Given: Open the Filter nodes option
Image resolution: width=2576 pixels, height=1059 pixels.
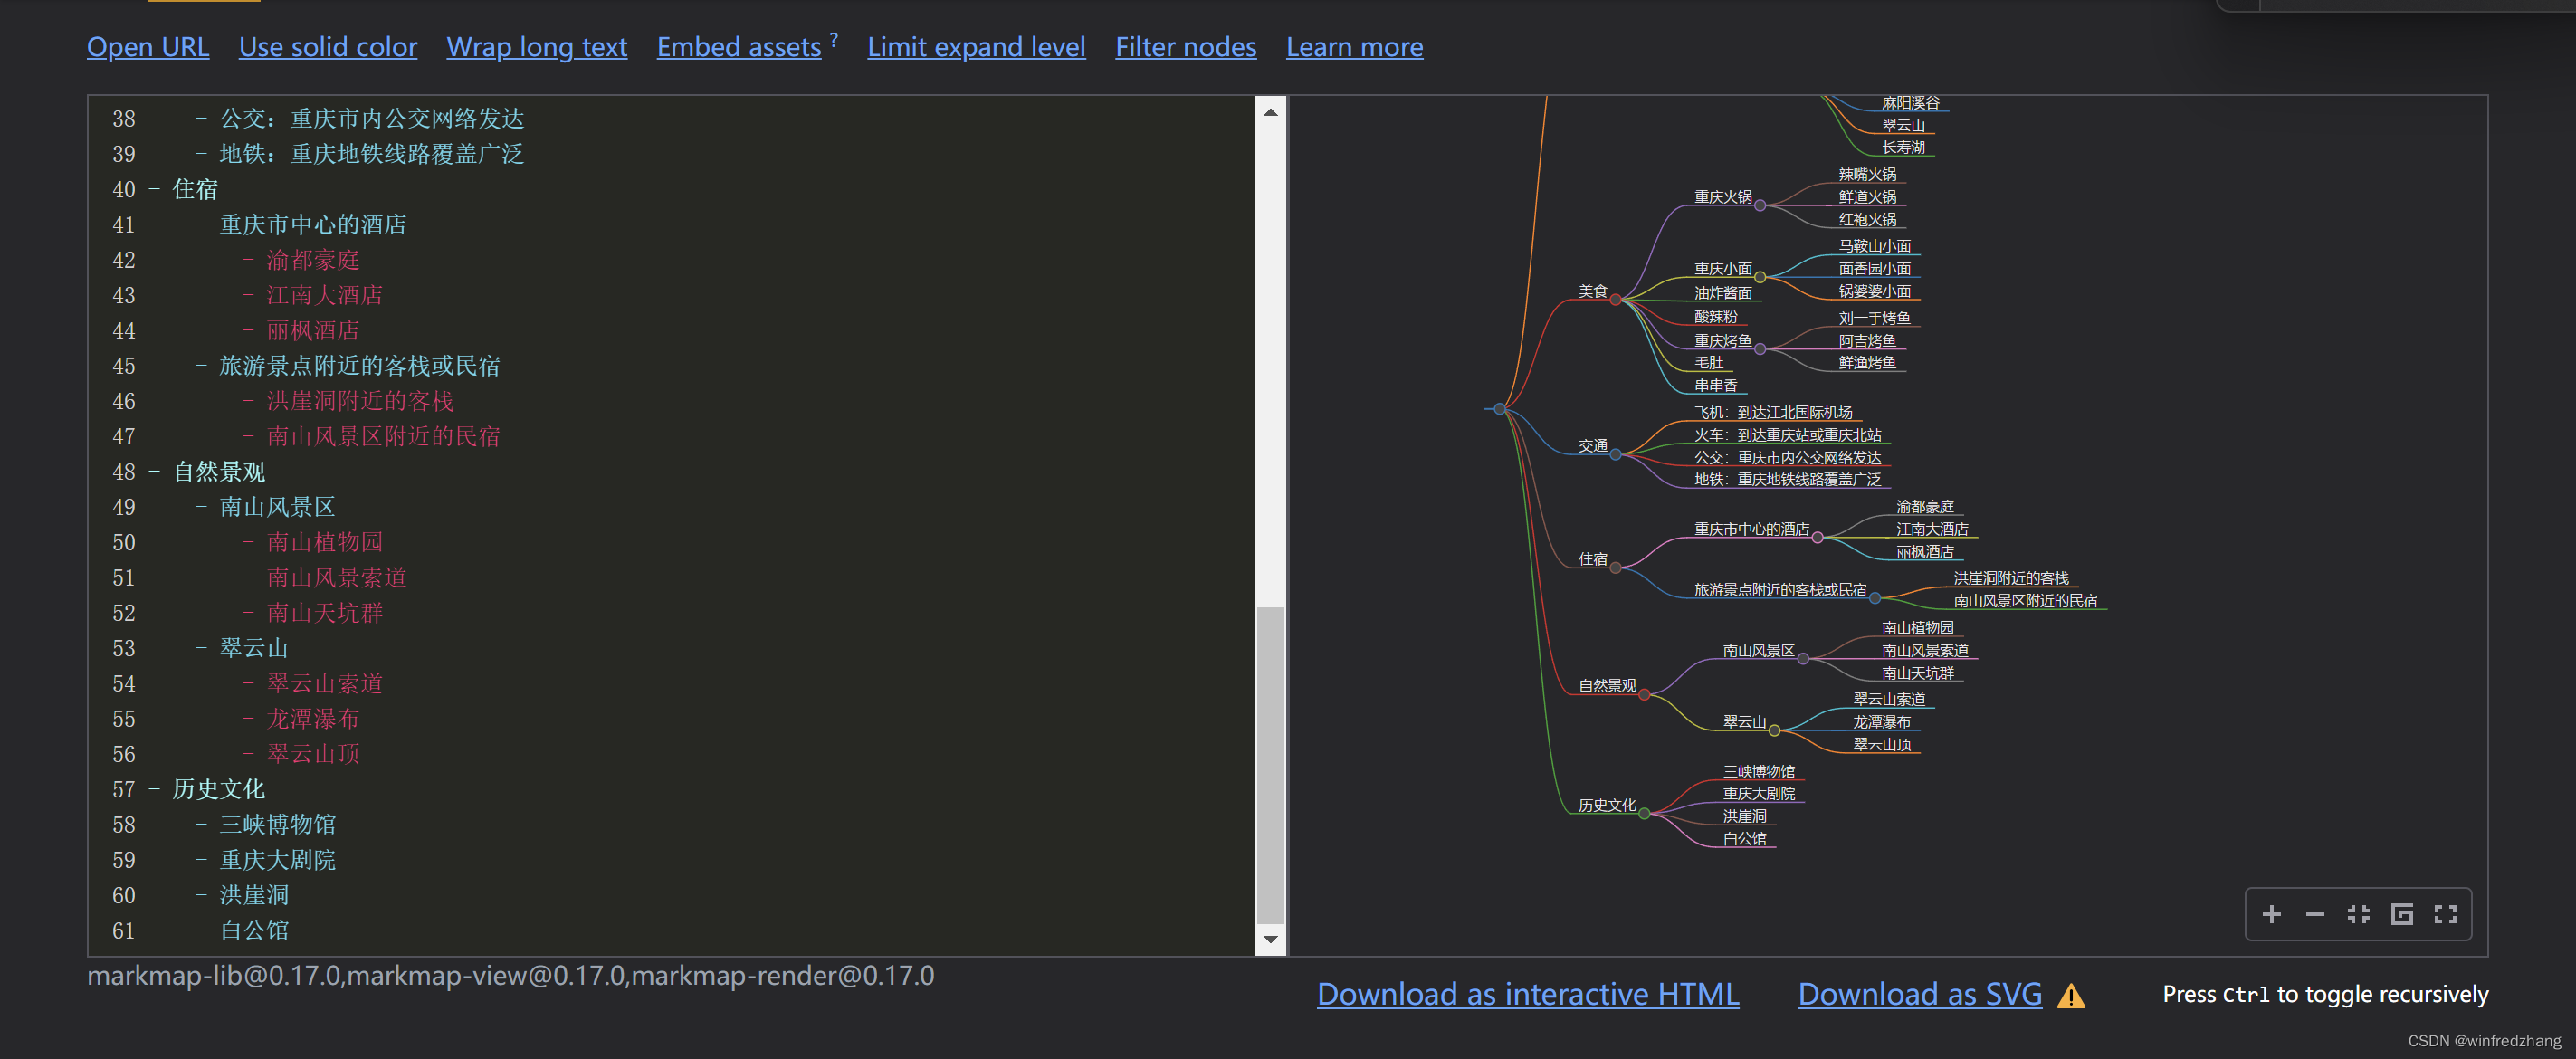Looking at the screenshot, I should click(x=1185, y=47).
